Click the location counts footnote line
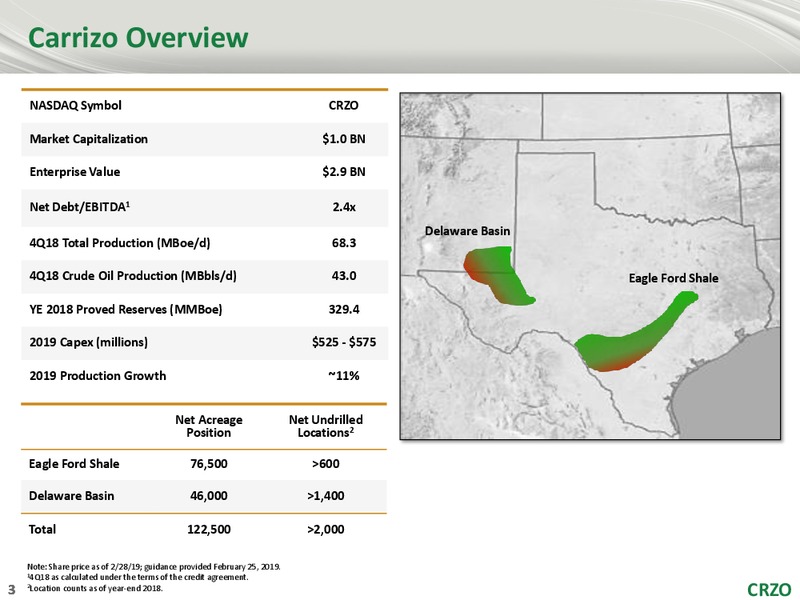The width and height of the screenshot is (800, 600). point(95,588)
